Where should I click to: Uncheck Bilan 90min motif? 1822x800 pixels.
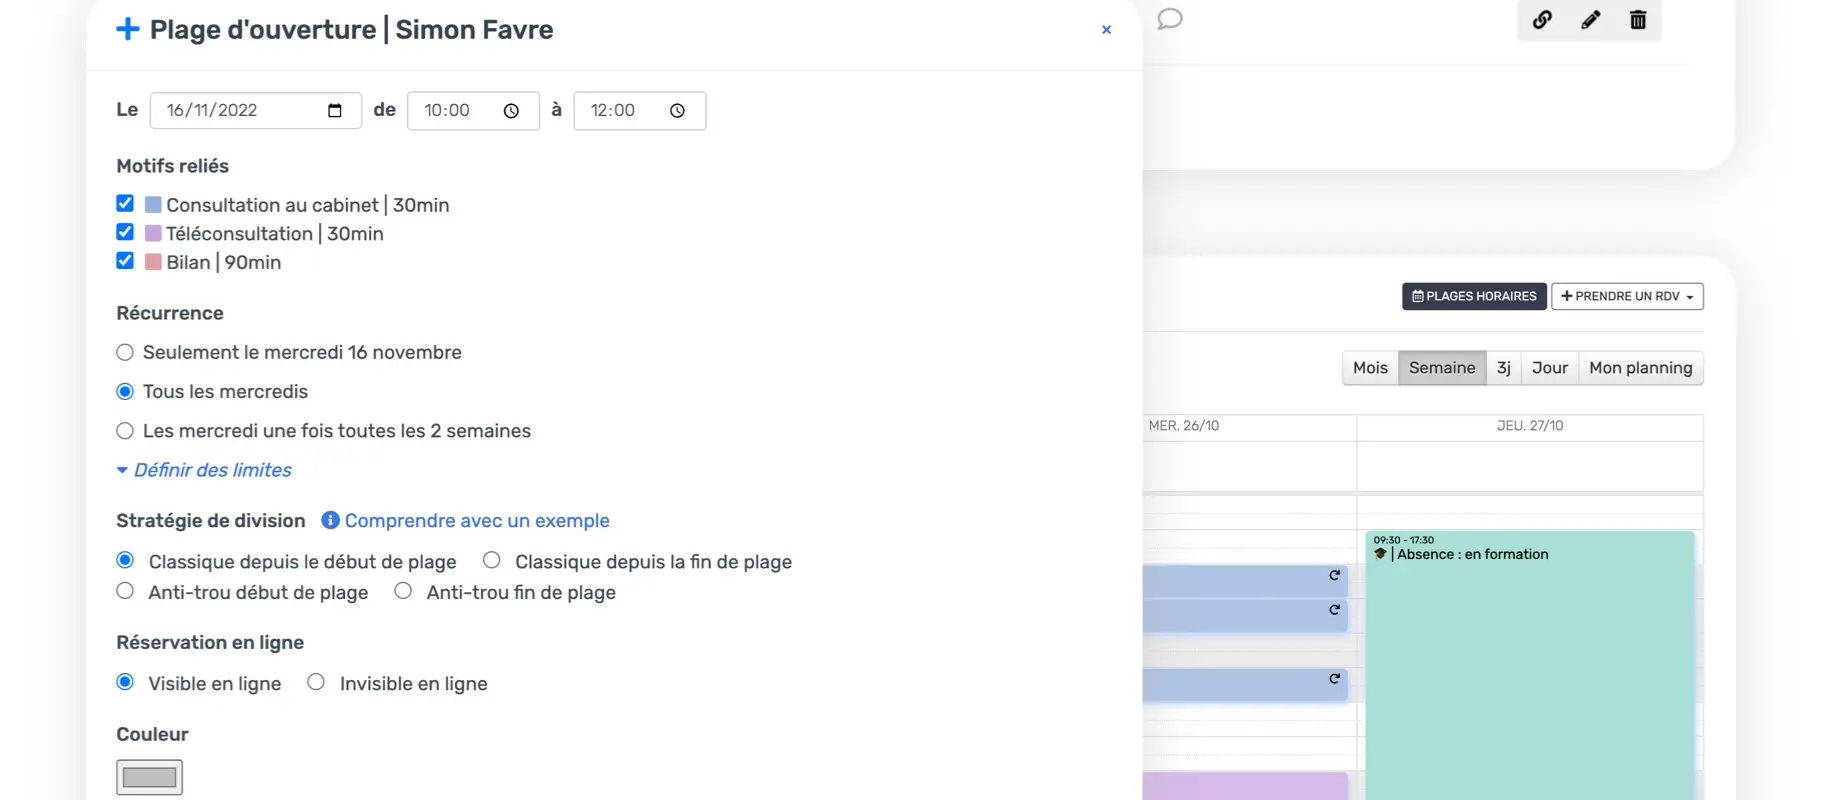click(x=125, y=261)
